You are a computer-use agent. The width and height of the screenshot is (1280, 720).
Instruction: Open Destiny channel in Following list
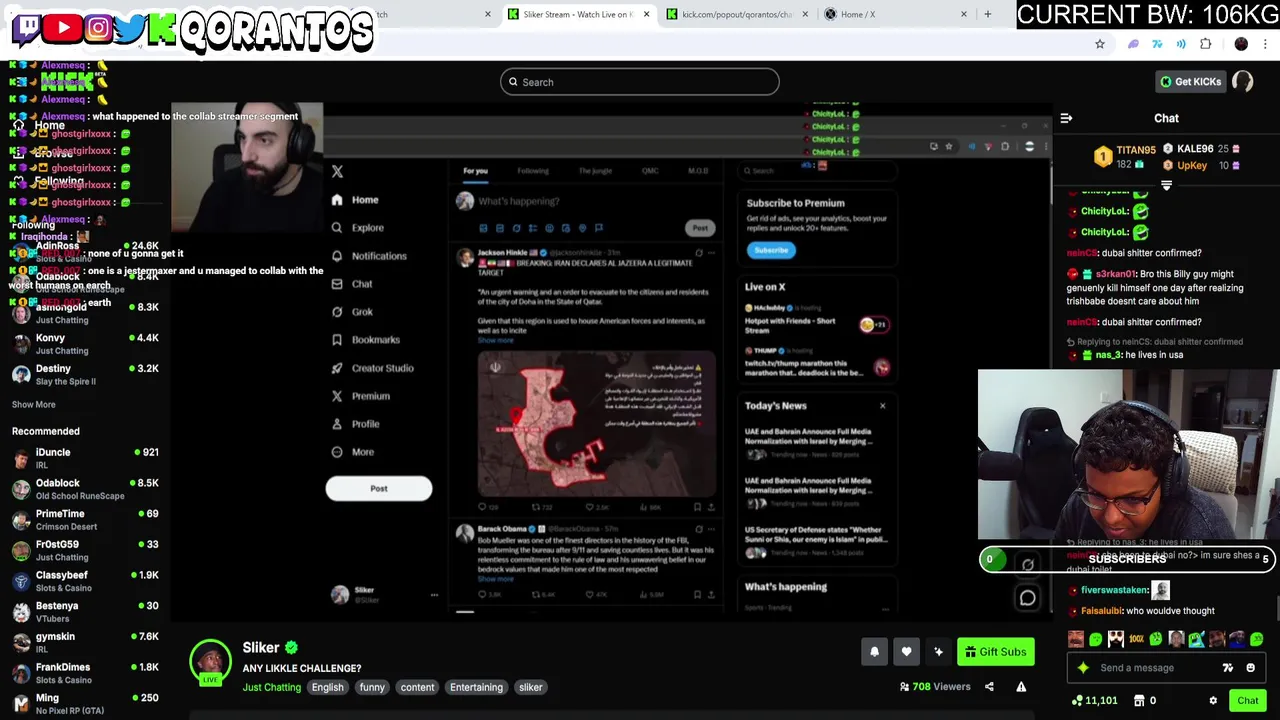click(x=85, y=374)
